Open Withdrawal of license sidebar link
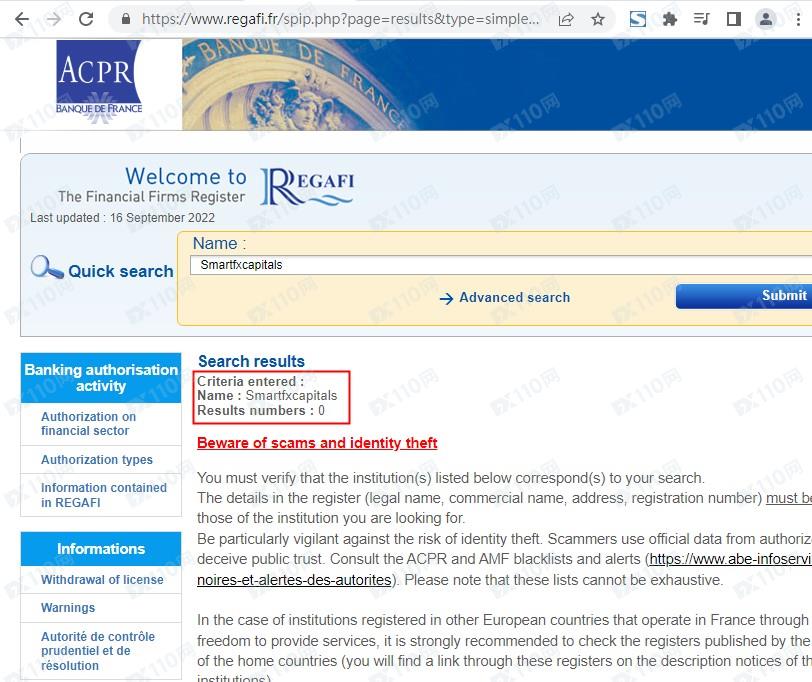 point(102,580)
